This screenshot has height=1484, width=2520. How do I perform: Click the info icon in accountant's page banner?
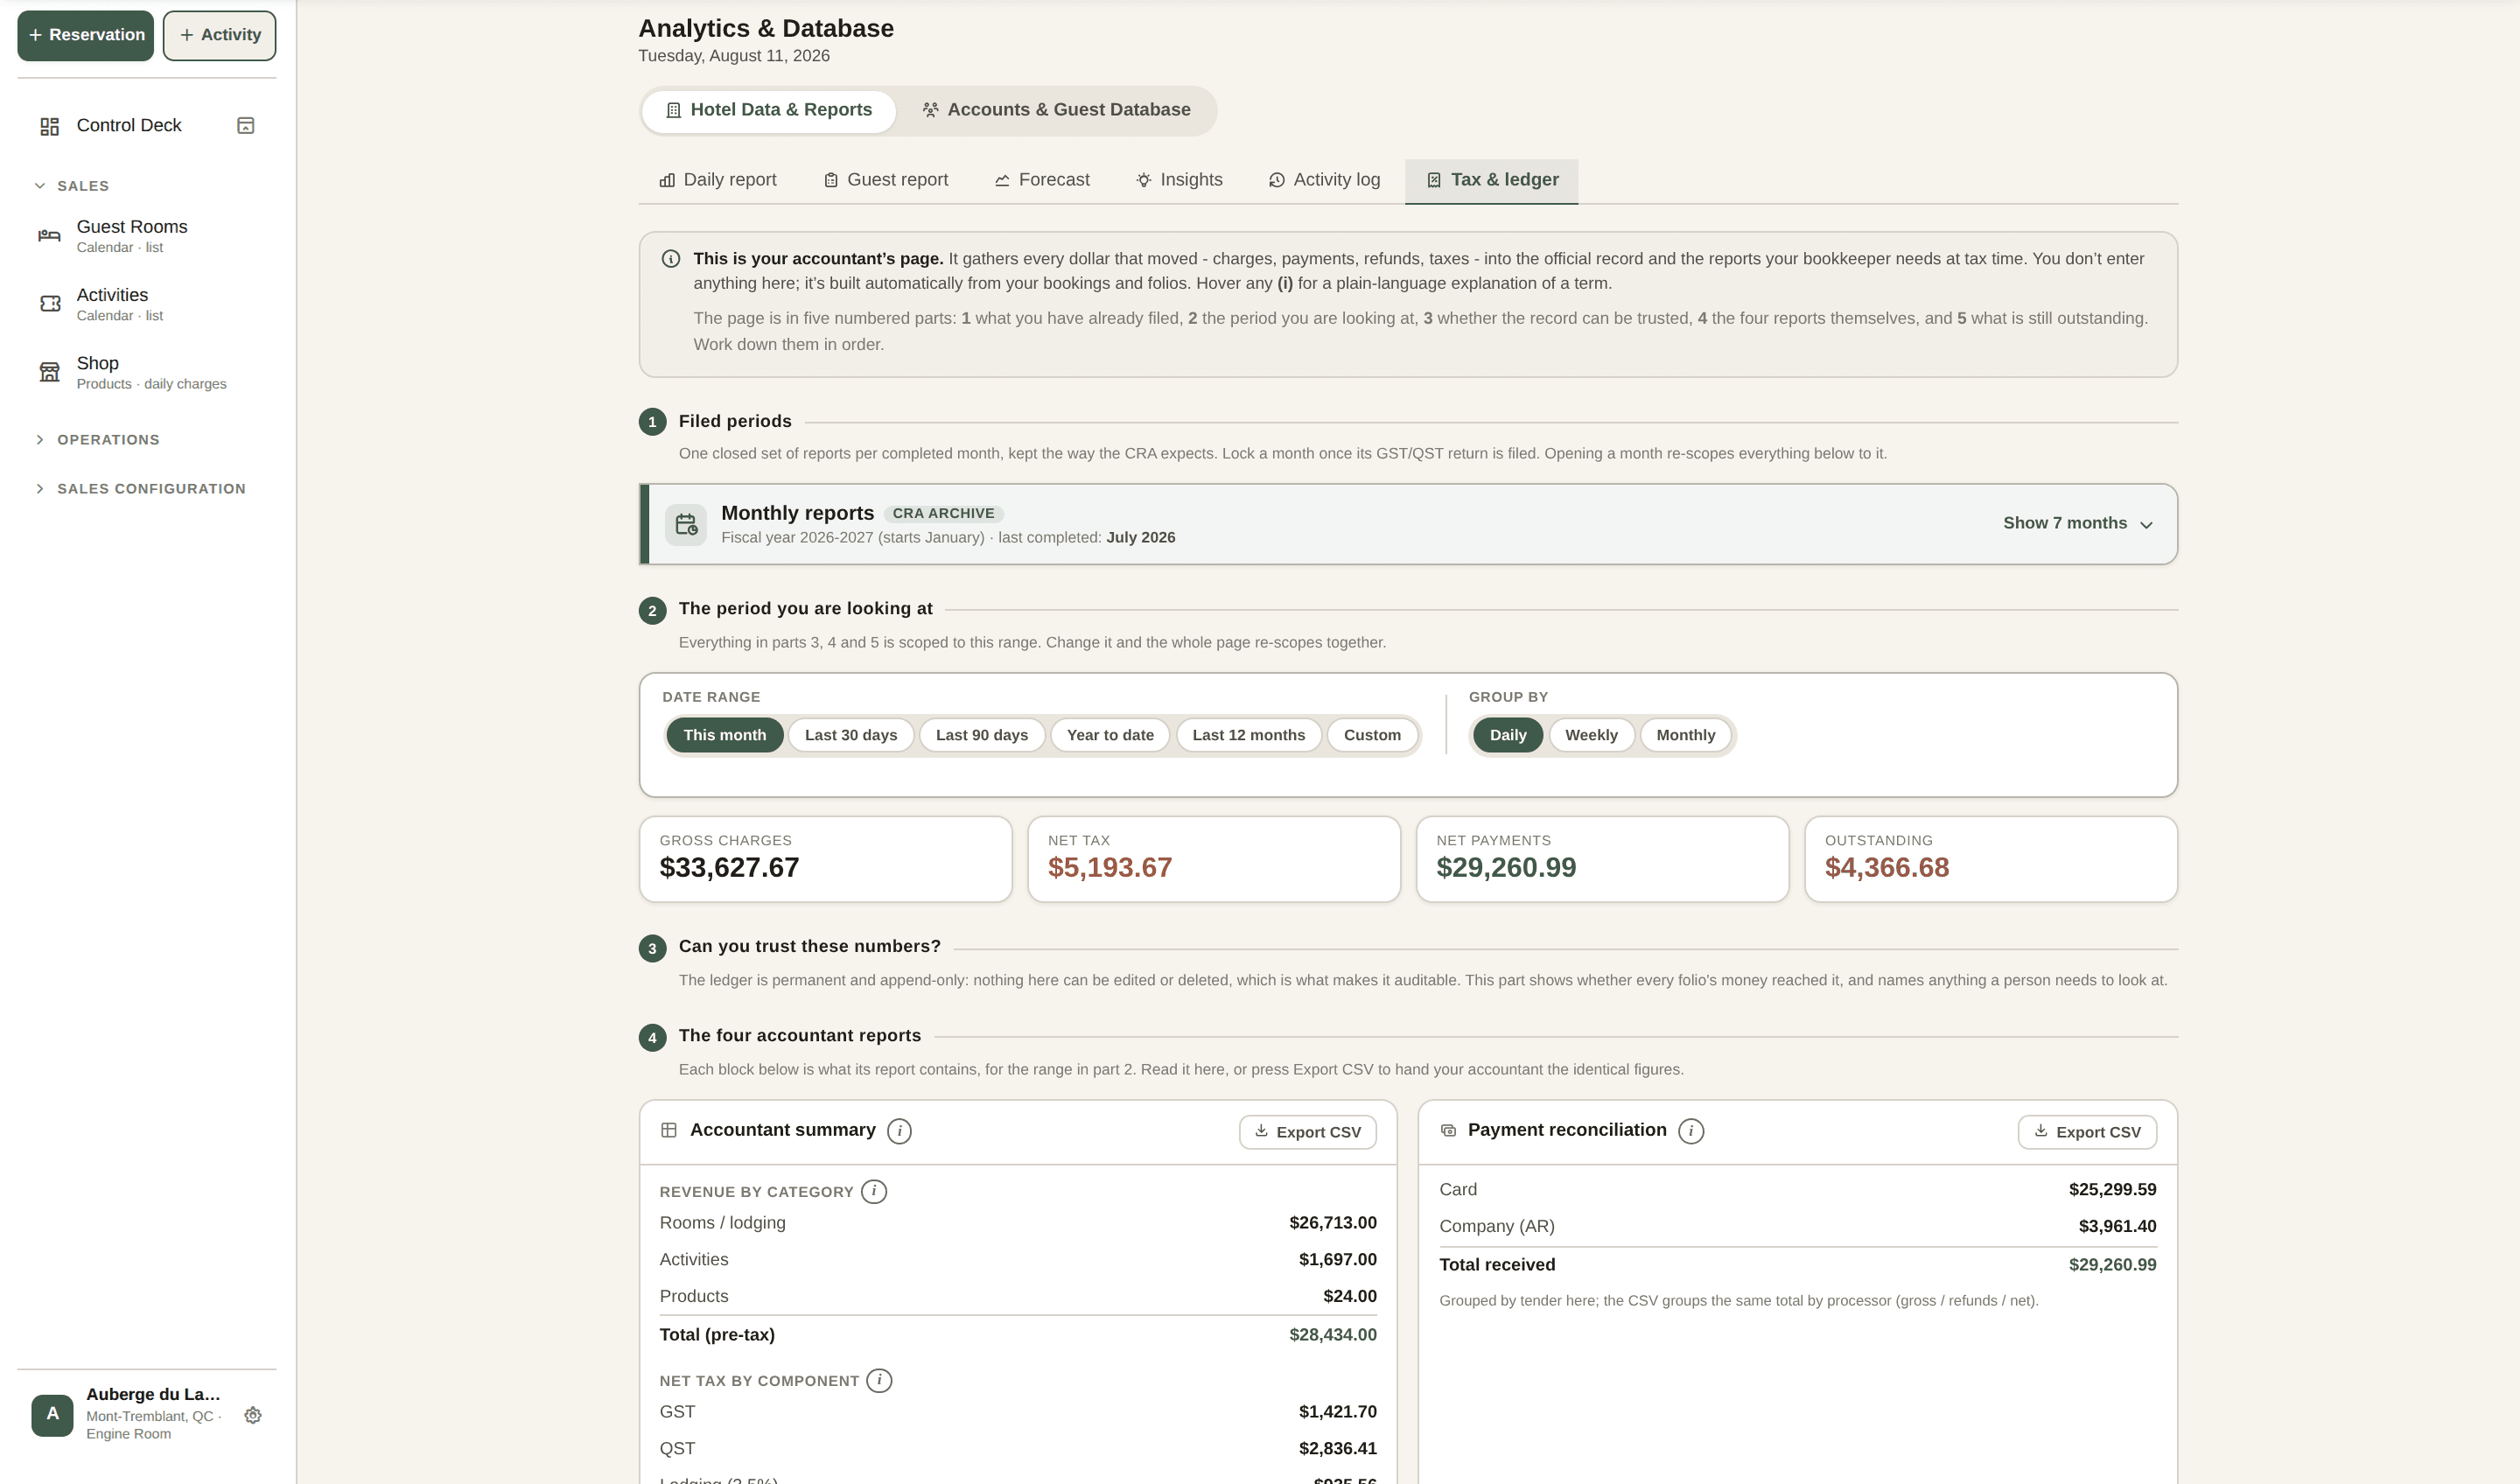(671, 259)
